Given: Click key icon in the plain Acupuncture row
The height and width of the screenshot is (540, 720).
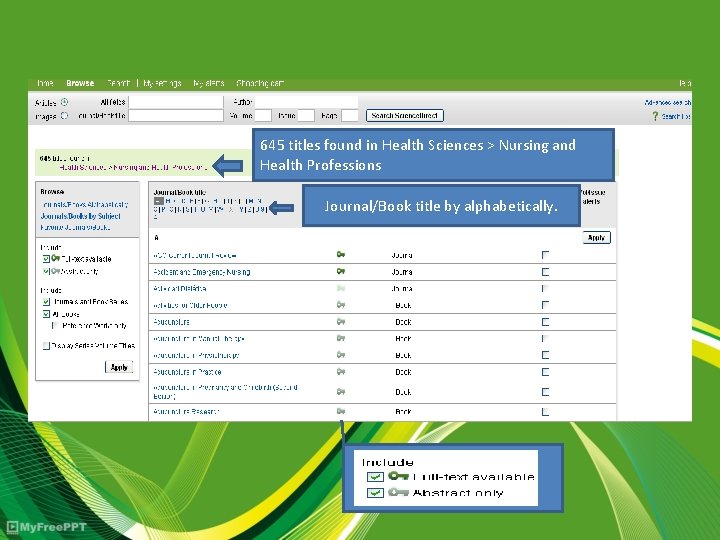Looking at the screenshot, I should (341, 321).
